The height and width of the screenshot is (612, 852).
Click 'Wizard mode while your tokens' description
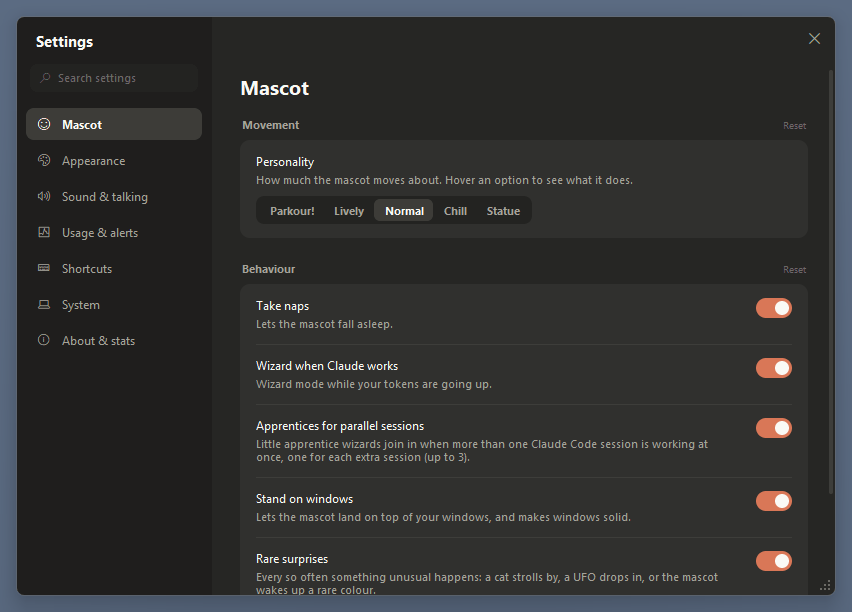[374, 384]
